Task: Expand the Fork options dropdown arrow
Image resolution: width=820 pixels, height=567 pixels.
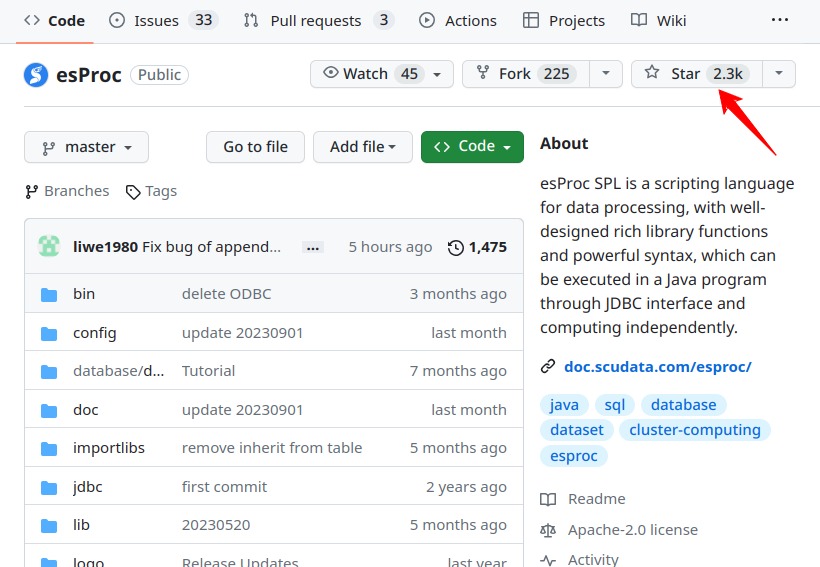Action: coord(606,74)
